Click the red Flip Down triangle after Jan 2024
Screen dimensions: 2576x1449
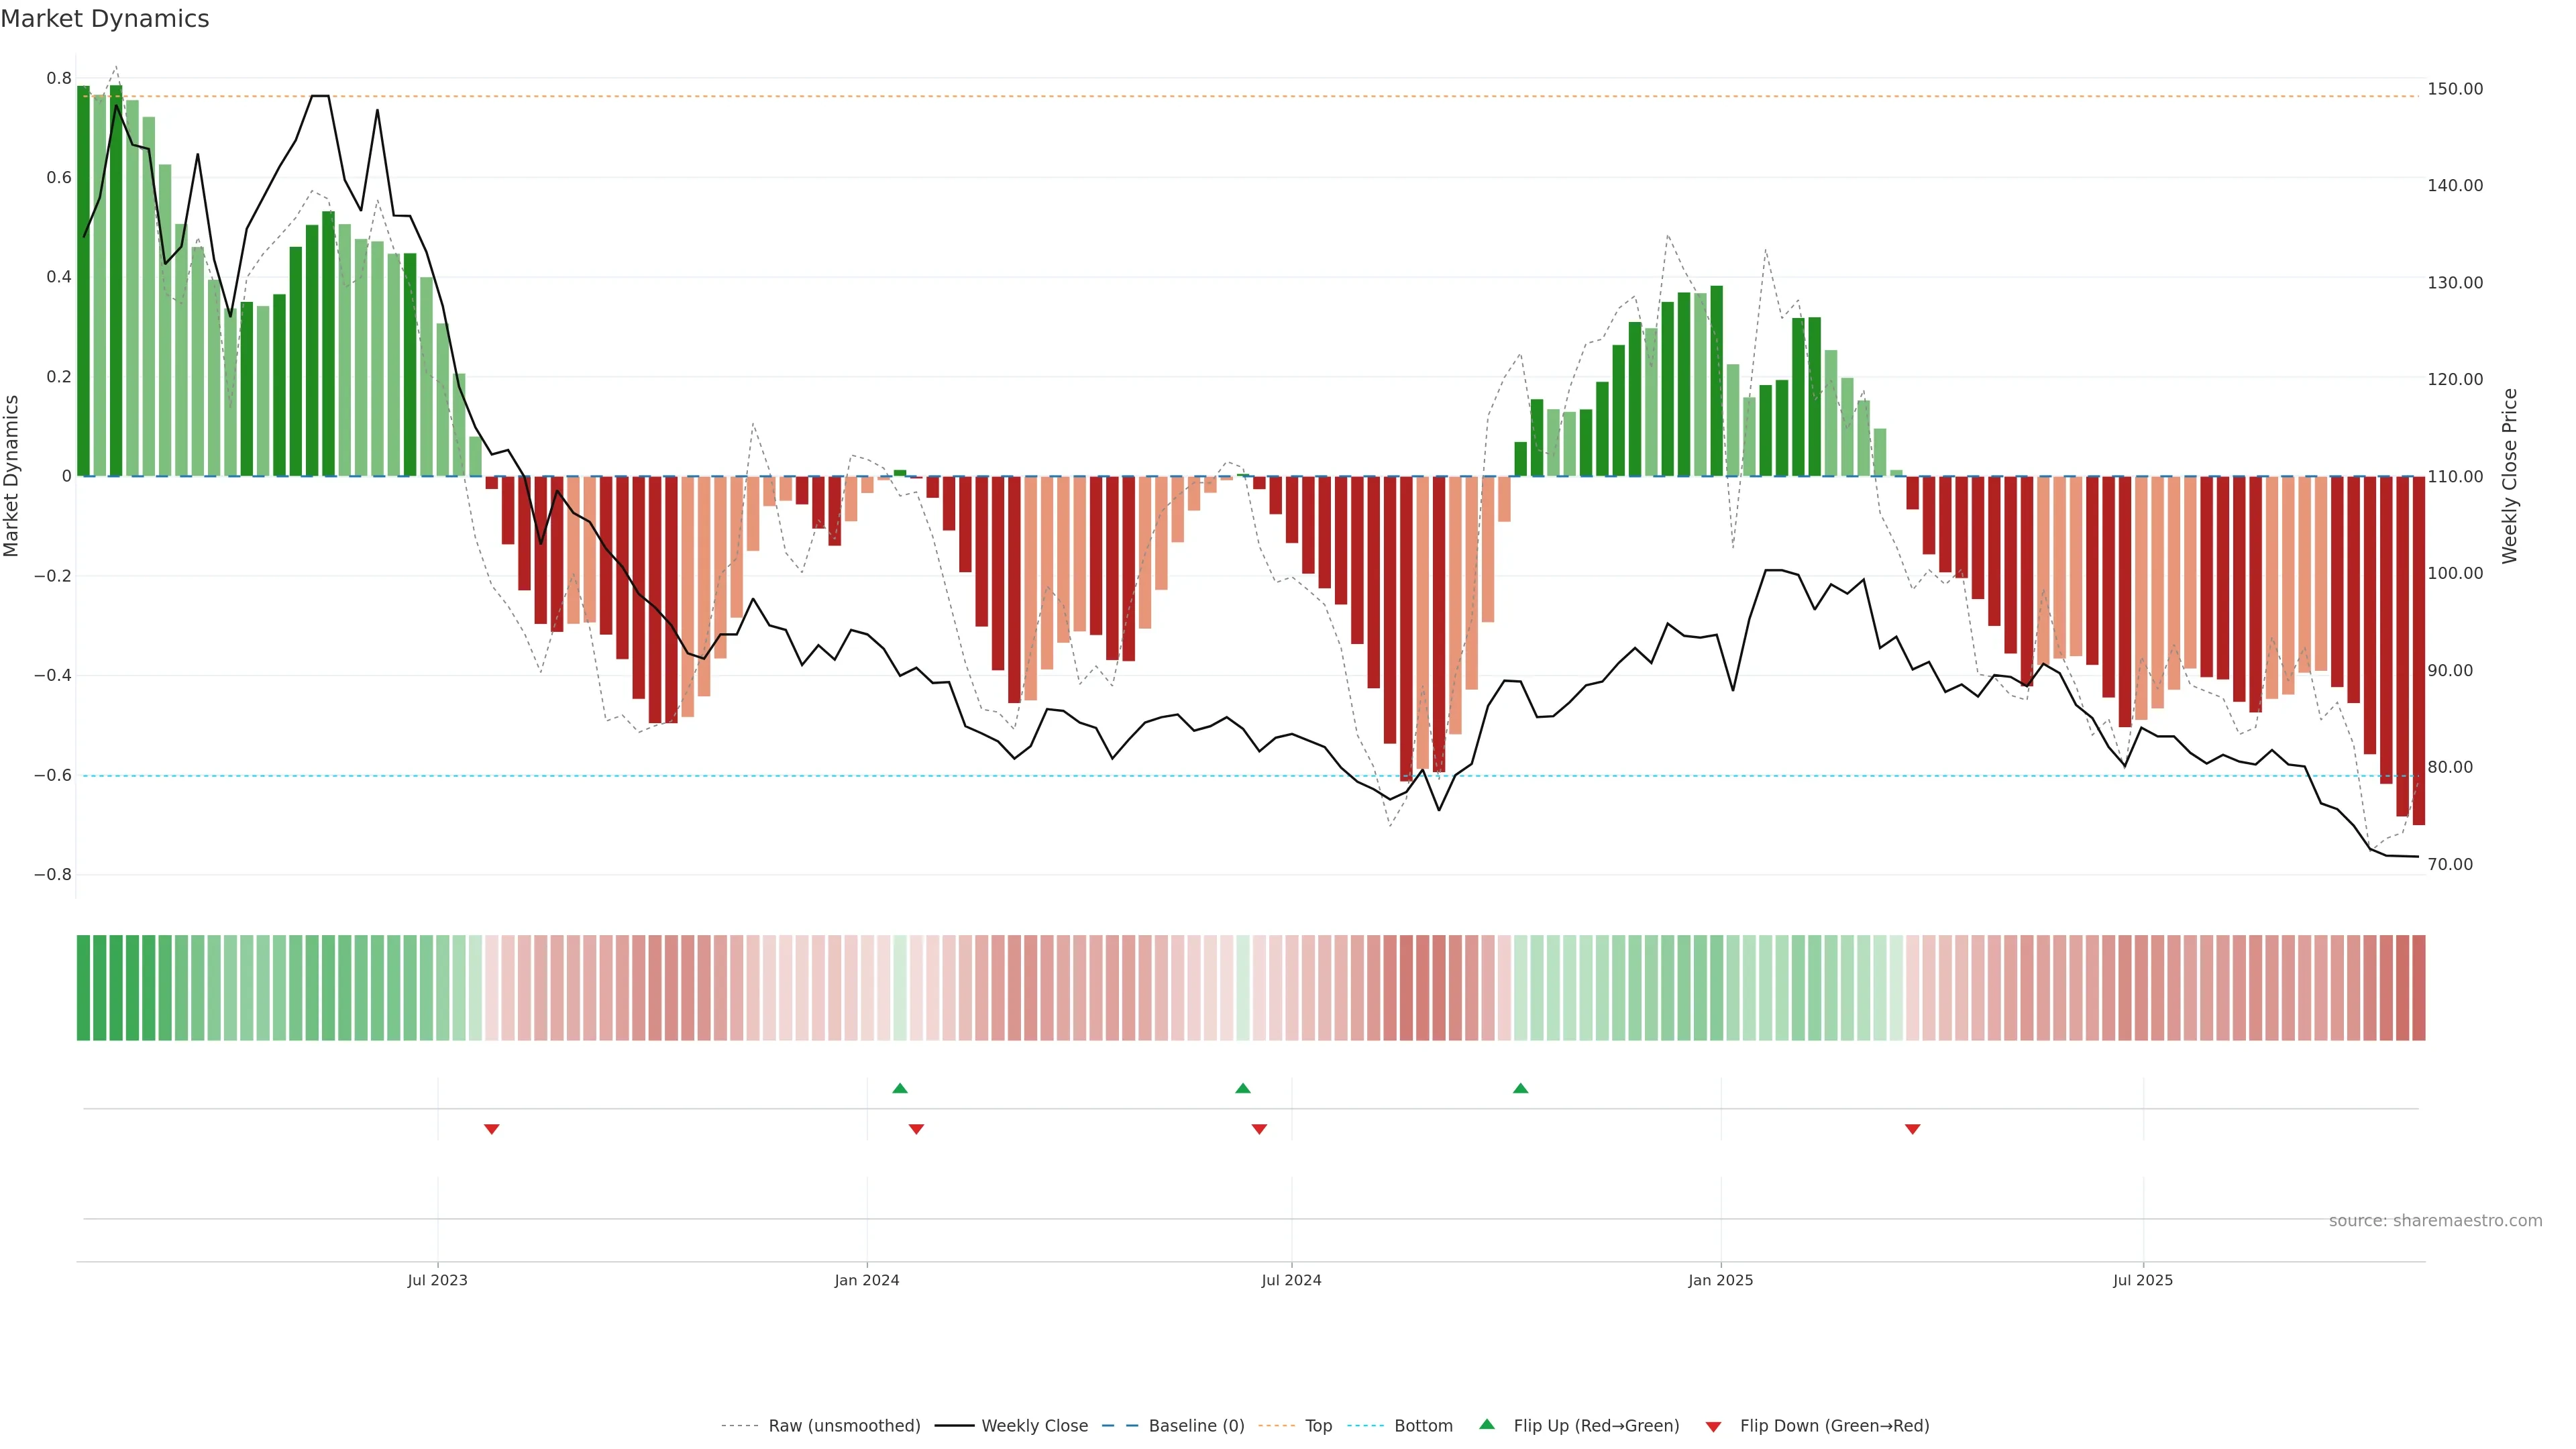click(916, 1129)
